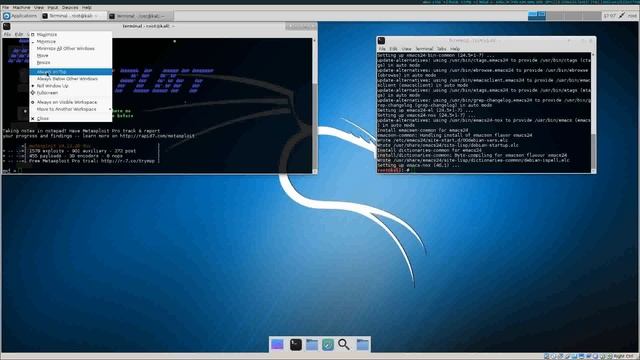Image resolution: width=640 pixels, height=360 pixels.
Task: Open VirtualBox Devices menu
Action: [x=70, y=7]
